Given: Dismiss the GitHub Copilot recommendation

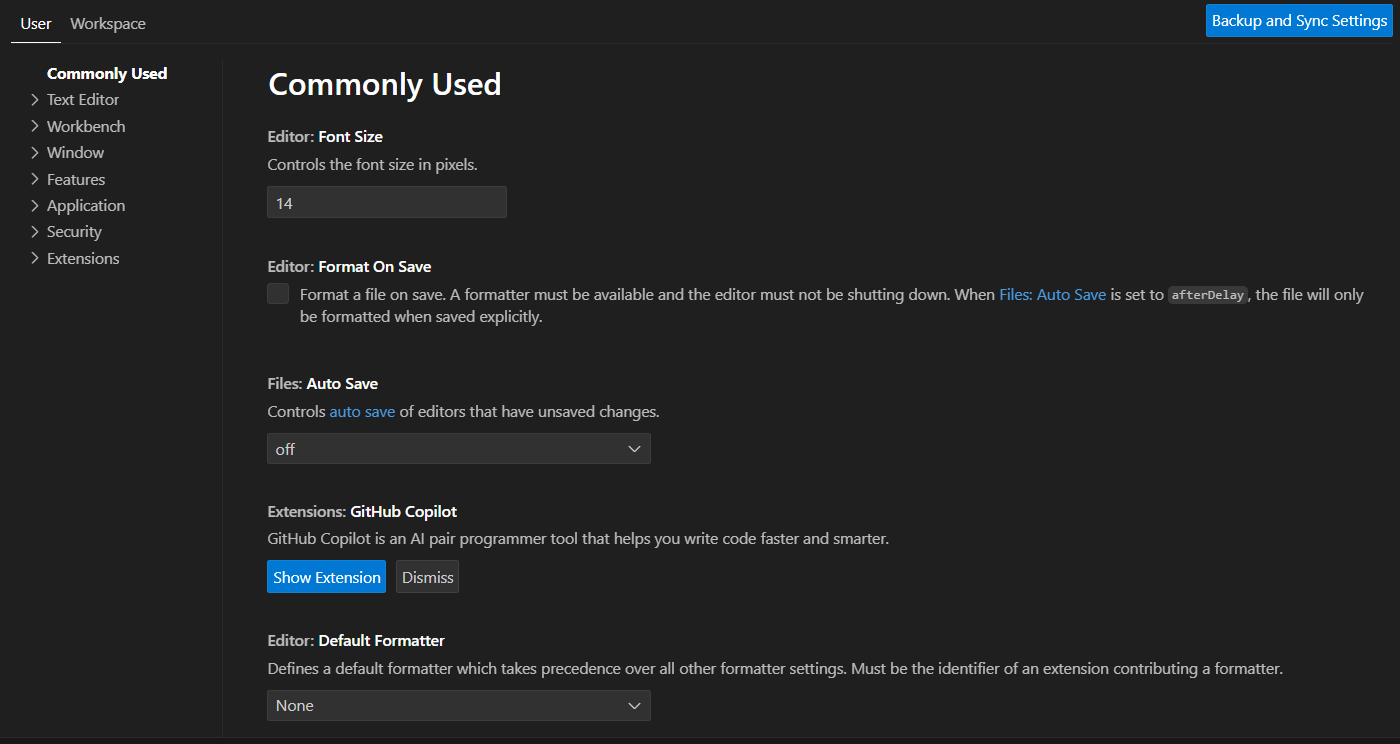Looking at the screenshot, I should (x=428, y=577).
